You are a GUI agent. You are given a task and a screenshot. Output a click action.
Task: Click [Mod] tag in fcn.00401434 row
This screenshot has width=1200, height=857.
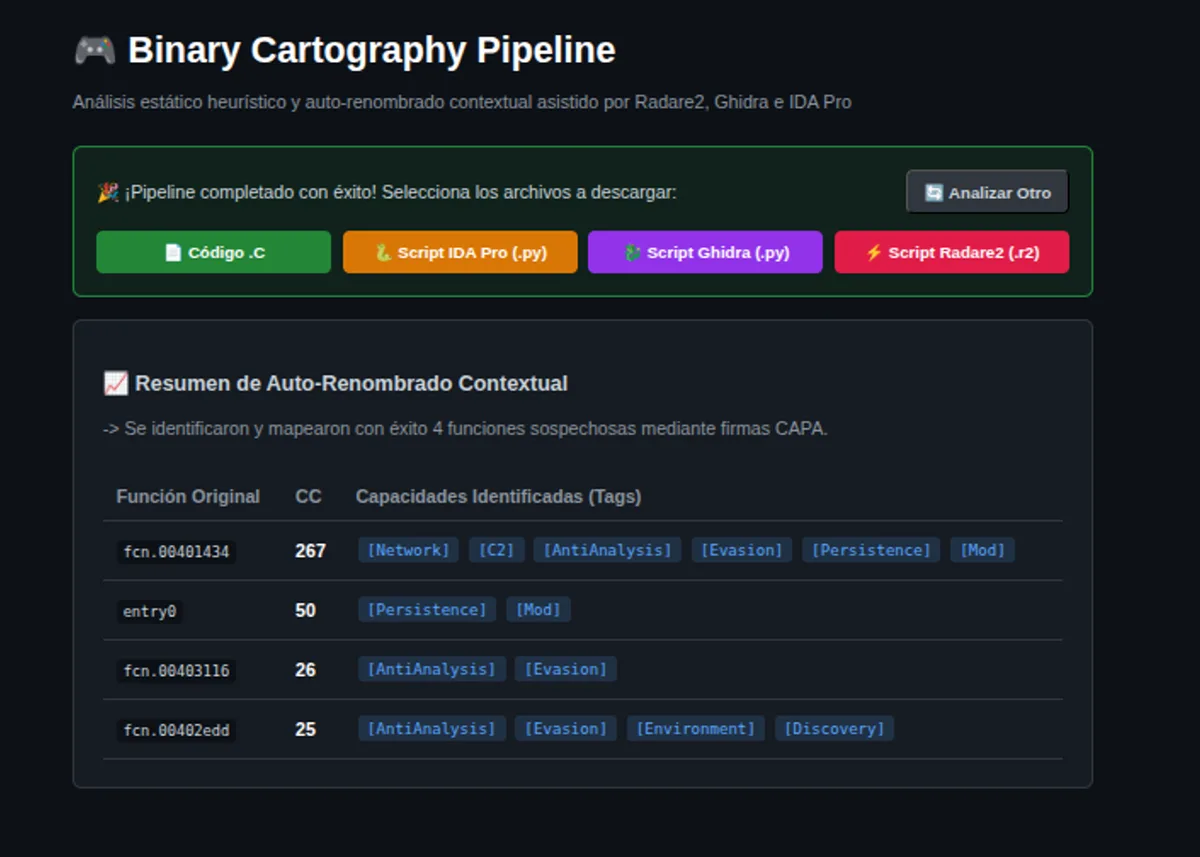[982, 550]
